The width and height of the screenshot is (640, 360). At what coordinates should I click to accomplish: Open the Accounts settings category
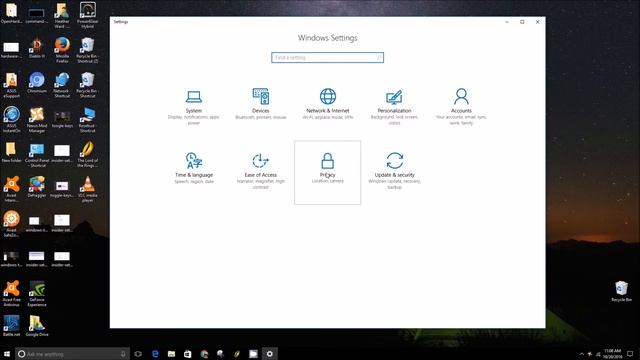point(461,107)
